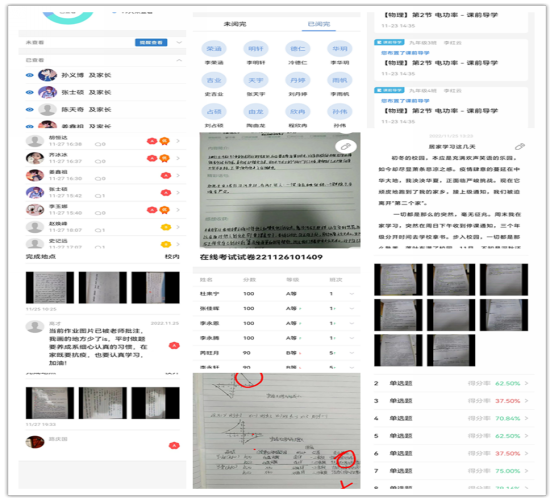Click the eye icon beside 陈天奇
Image resolution: width=554 pixels, height=502 pixels.
(30, 110)
